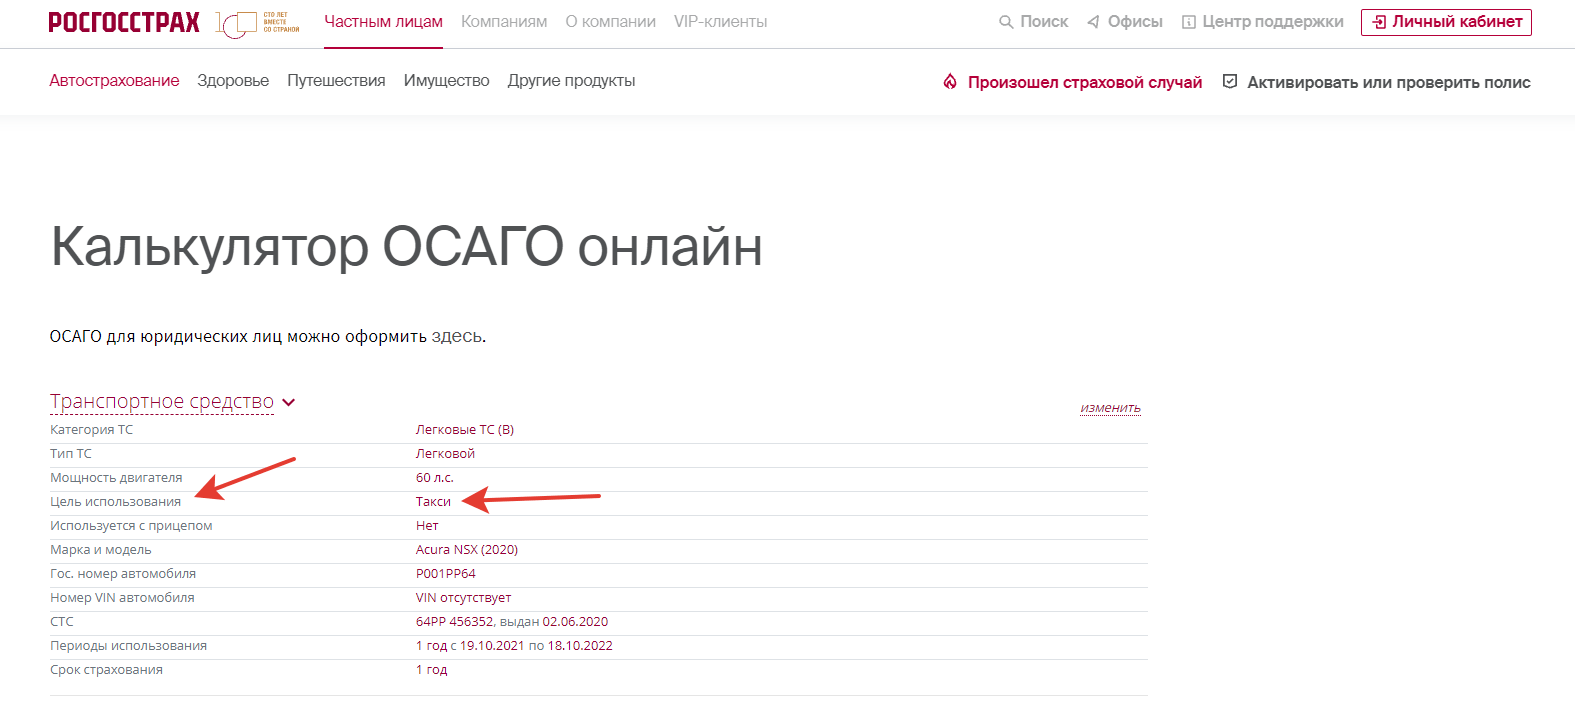This screenshot has width=1575, height=704.
Task: Open the Частным лицам tab
Action: tap(383, 22)
